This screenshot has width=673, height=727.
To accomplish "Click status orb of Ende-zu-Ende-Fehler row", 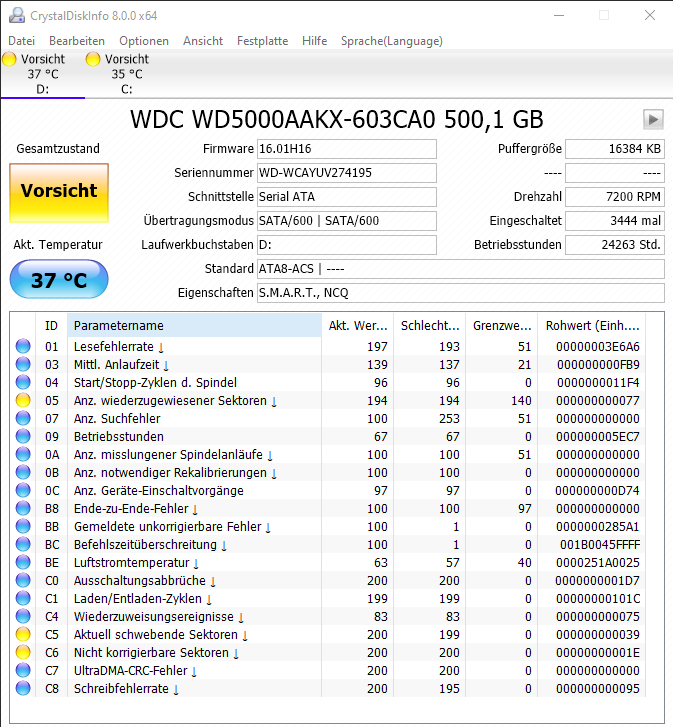I will (x=23, y=509).
